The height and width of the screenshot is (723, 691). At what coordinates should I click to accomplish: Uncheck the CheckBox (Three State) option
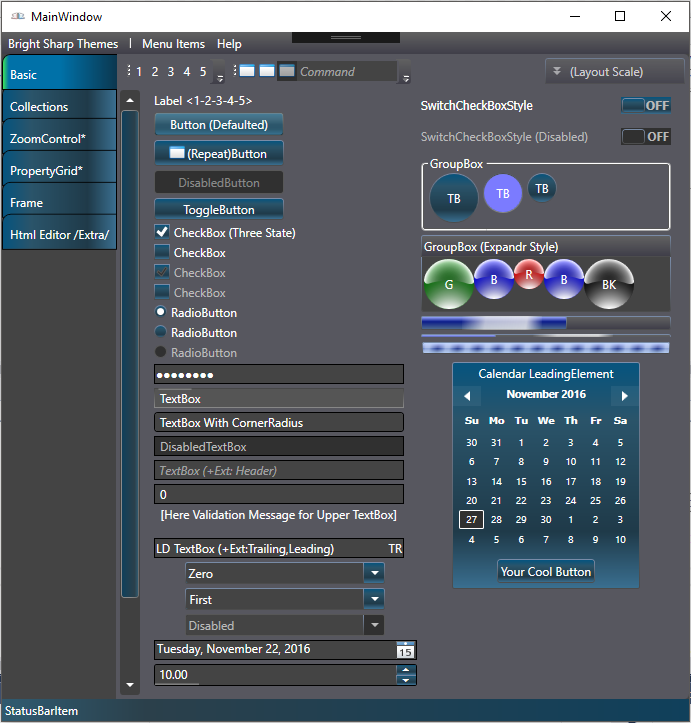point(162,232)
